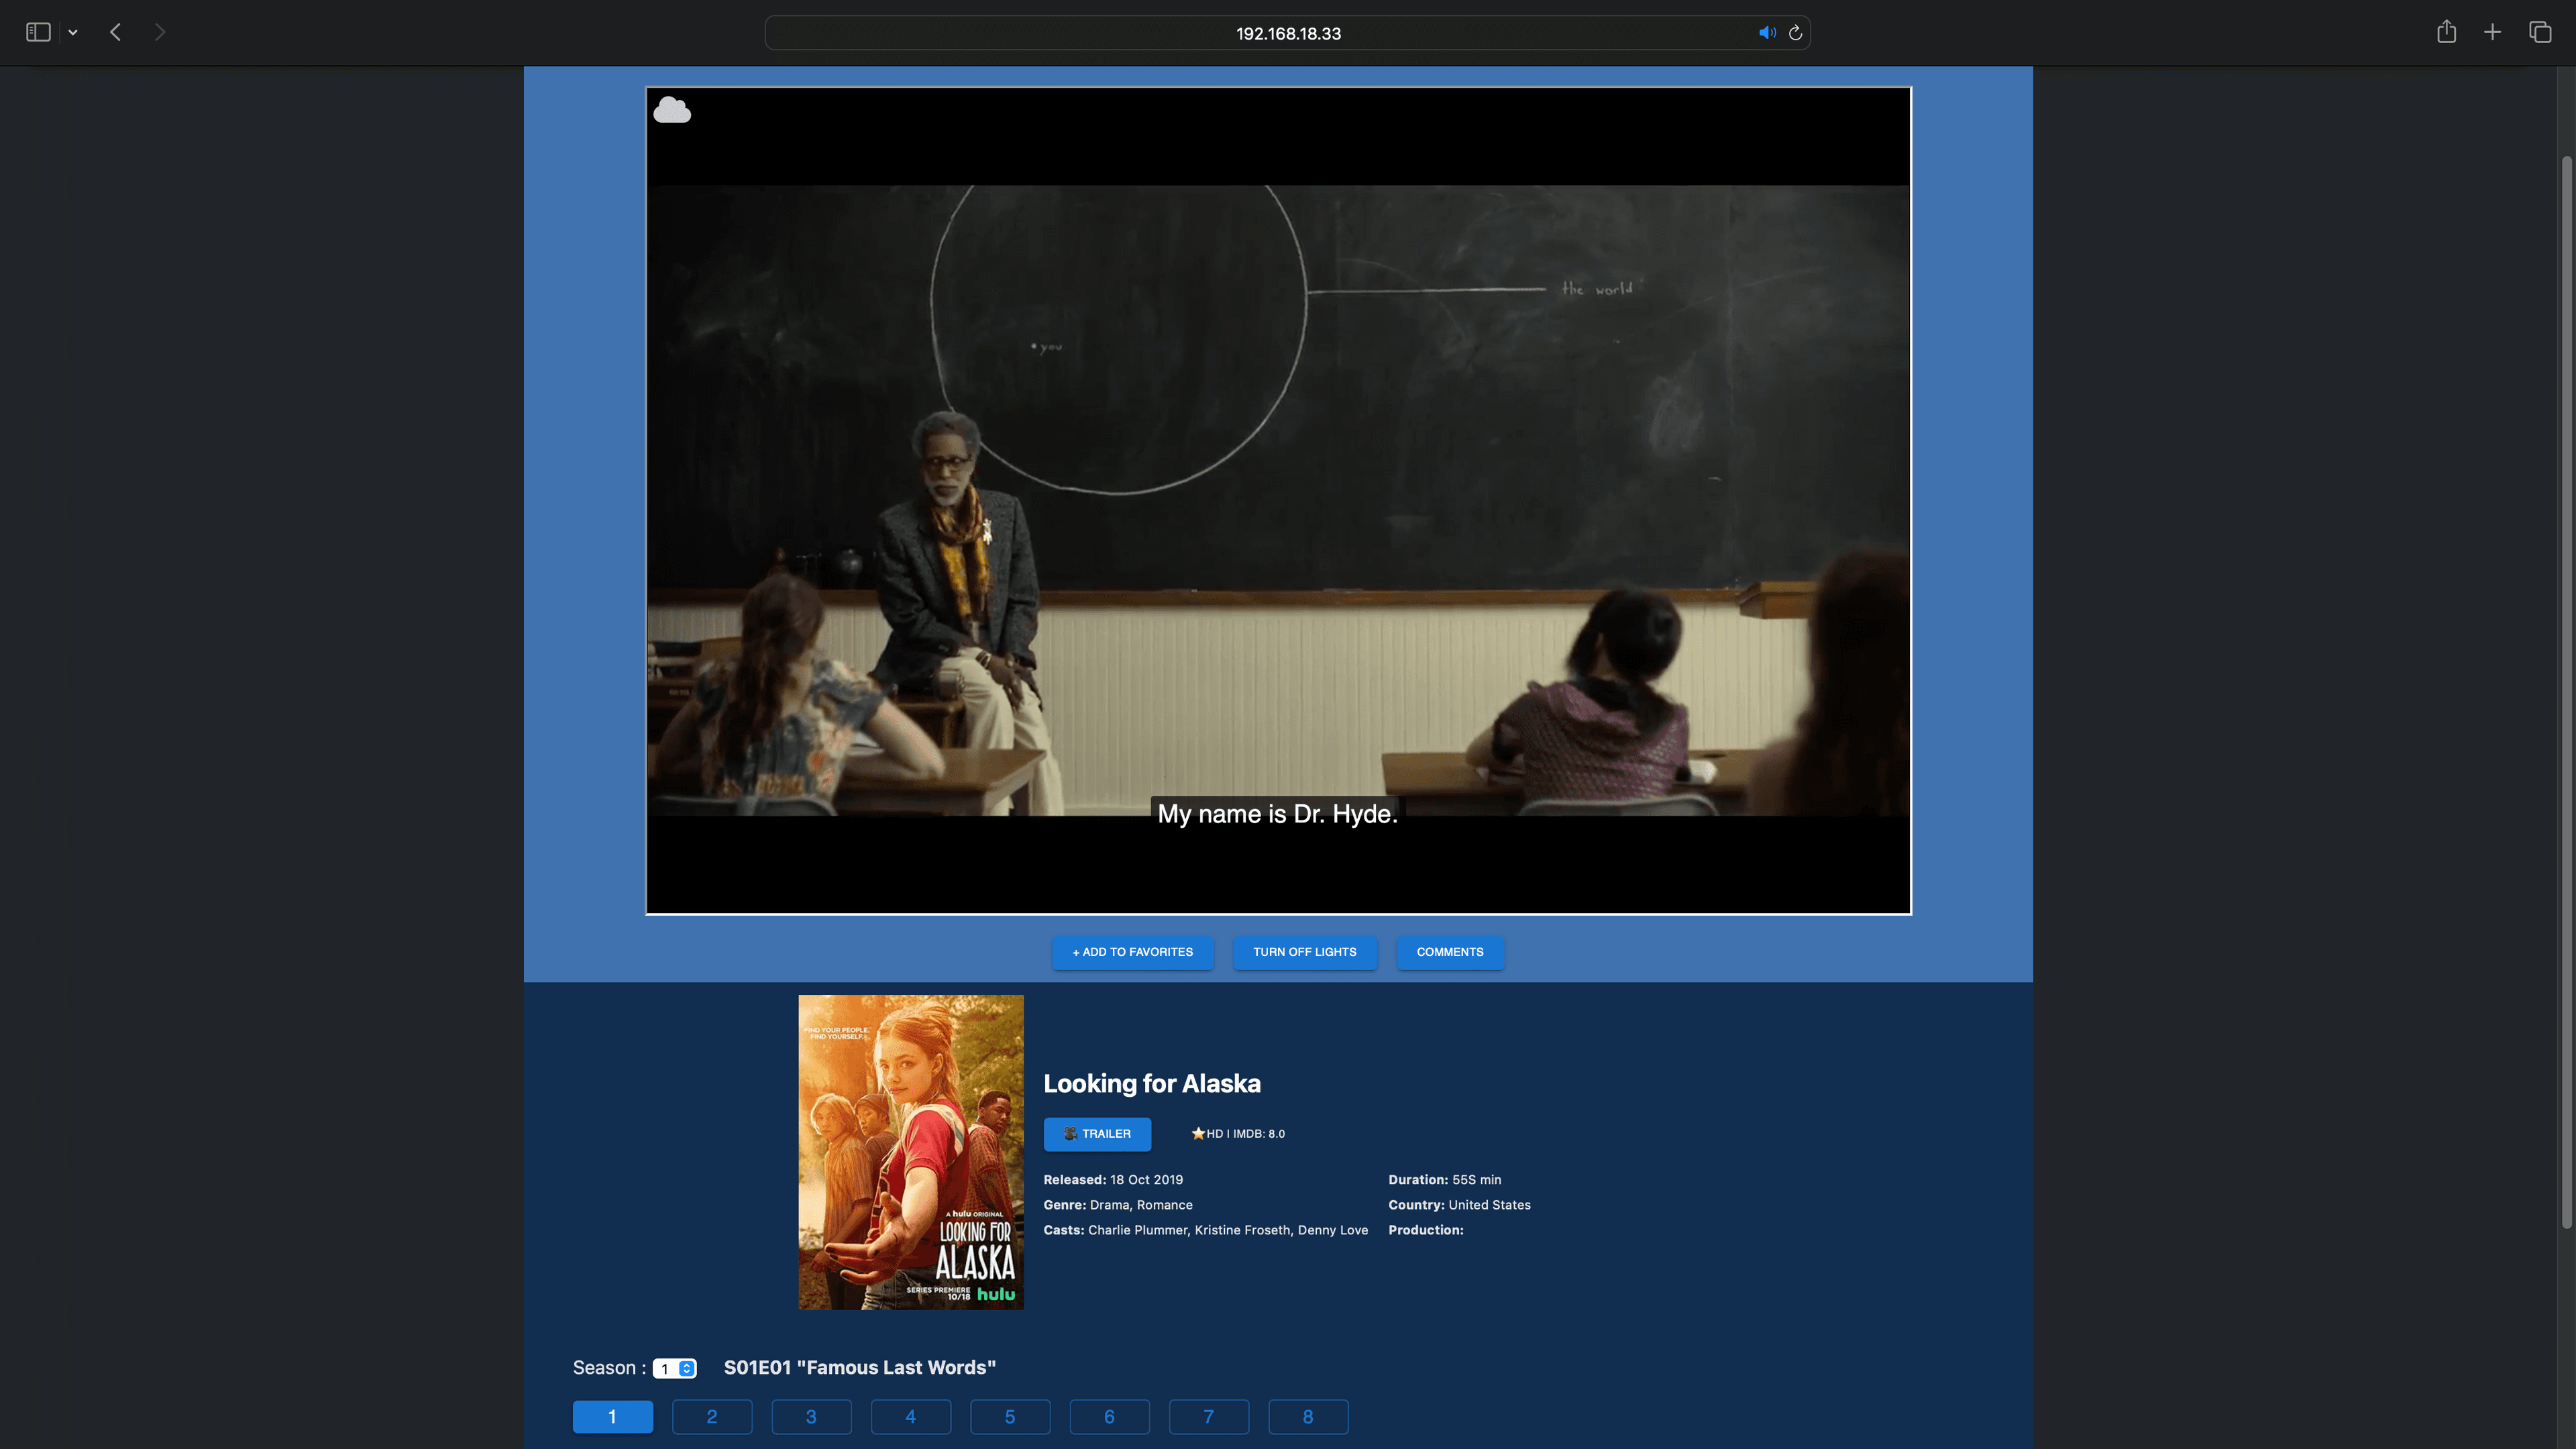Mute tab audio via speaker icon
The width and height of the screenshot is (2576, 1449).
pyautogui.click(x=1766, y=33)
